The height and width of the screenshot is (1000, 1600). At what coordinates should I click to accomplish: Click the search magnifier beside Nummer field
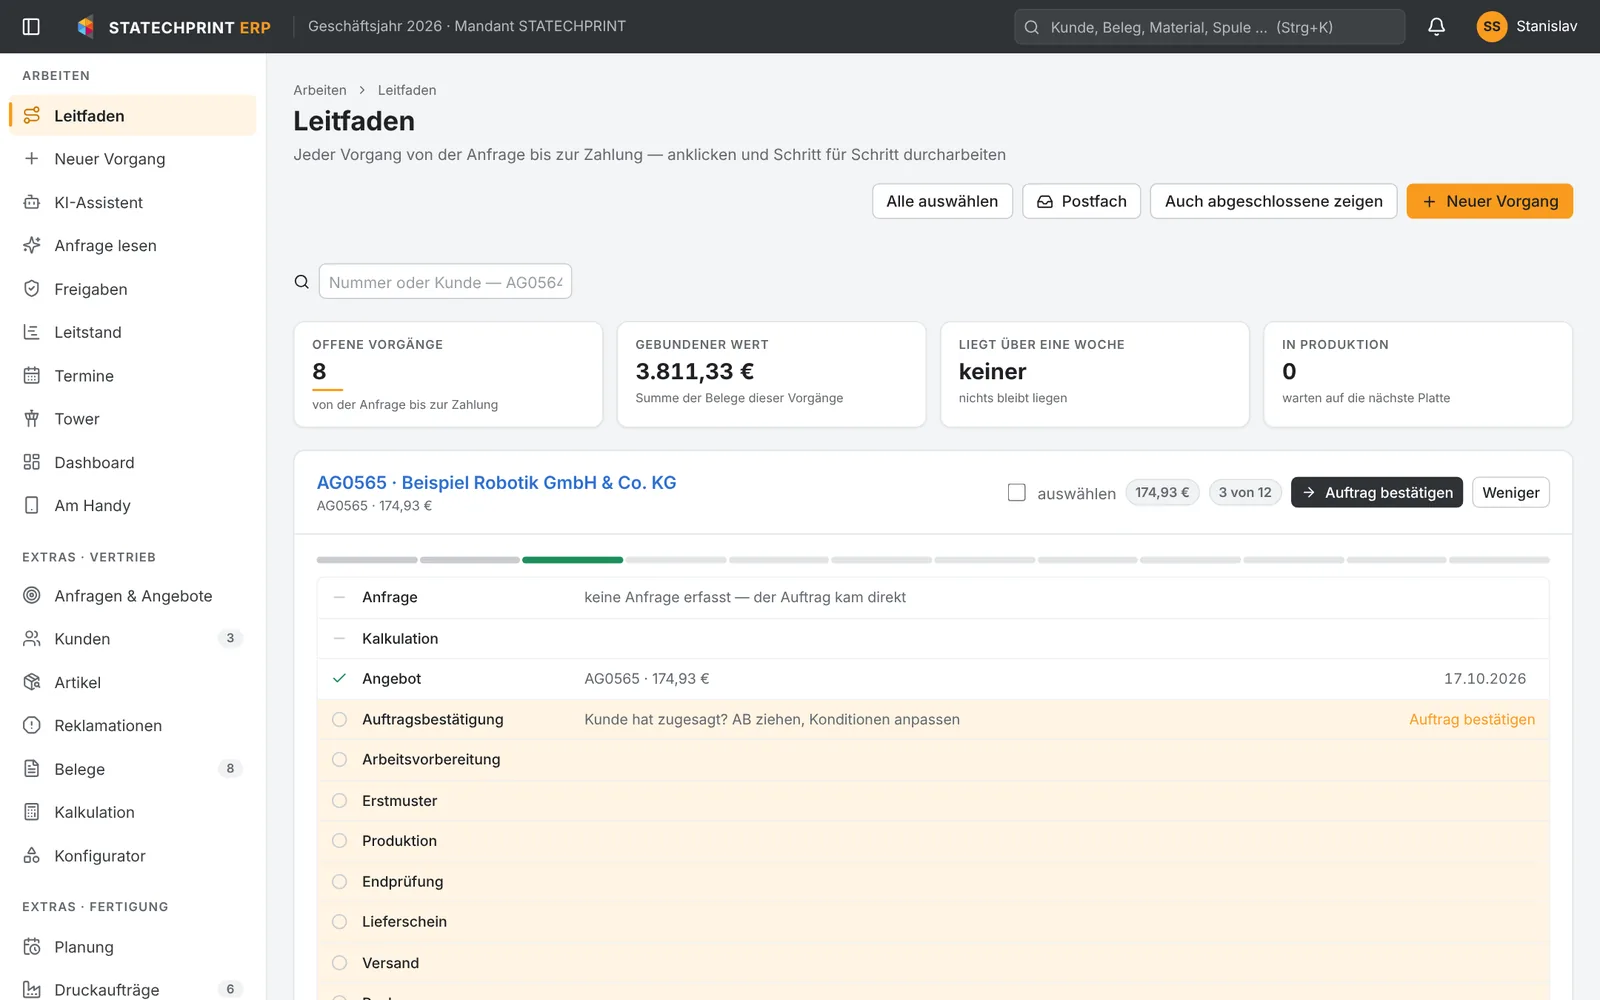pyautogui.click(x=301, y=282)
